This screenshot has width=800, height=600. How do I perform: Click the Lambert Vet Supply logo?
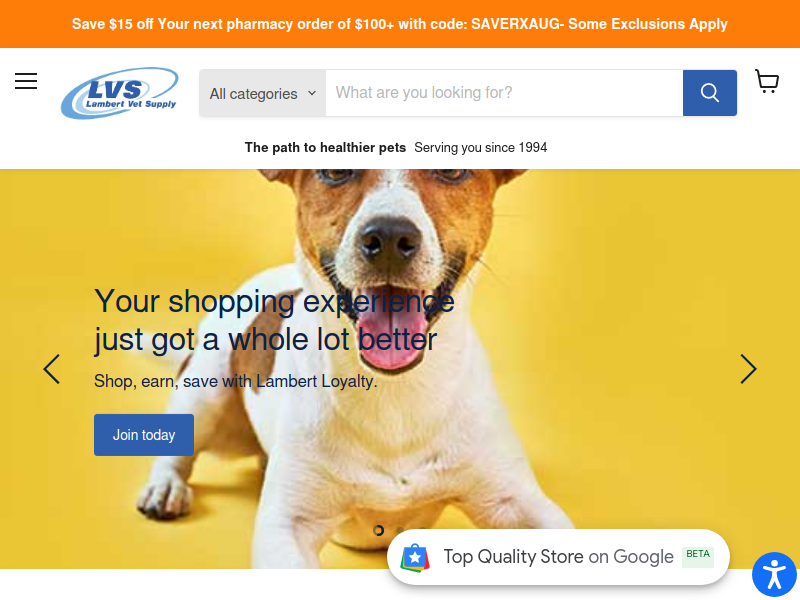click(120, 93)
